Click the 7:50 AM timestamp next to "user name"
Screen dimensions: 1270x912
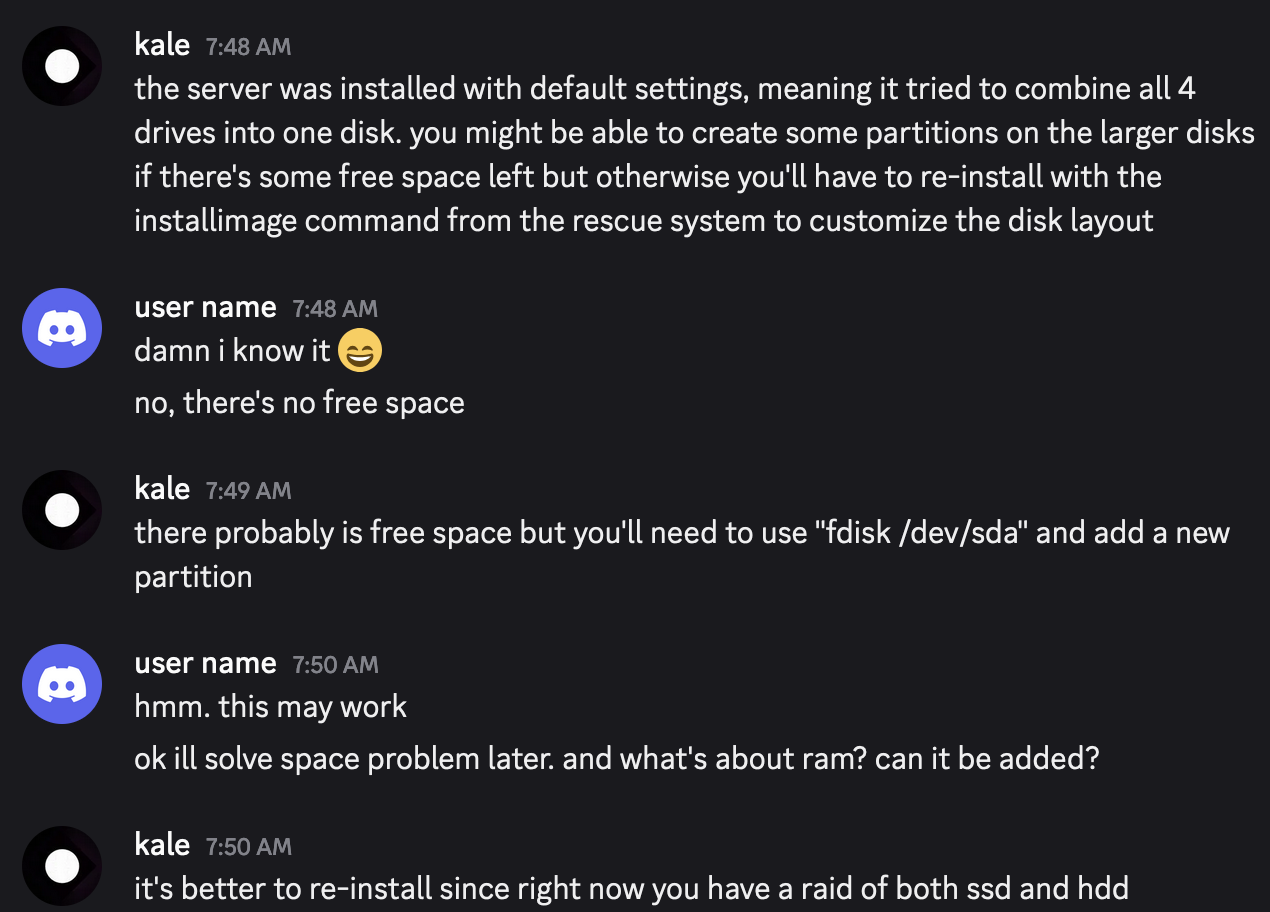pos(335,665)
